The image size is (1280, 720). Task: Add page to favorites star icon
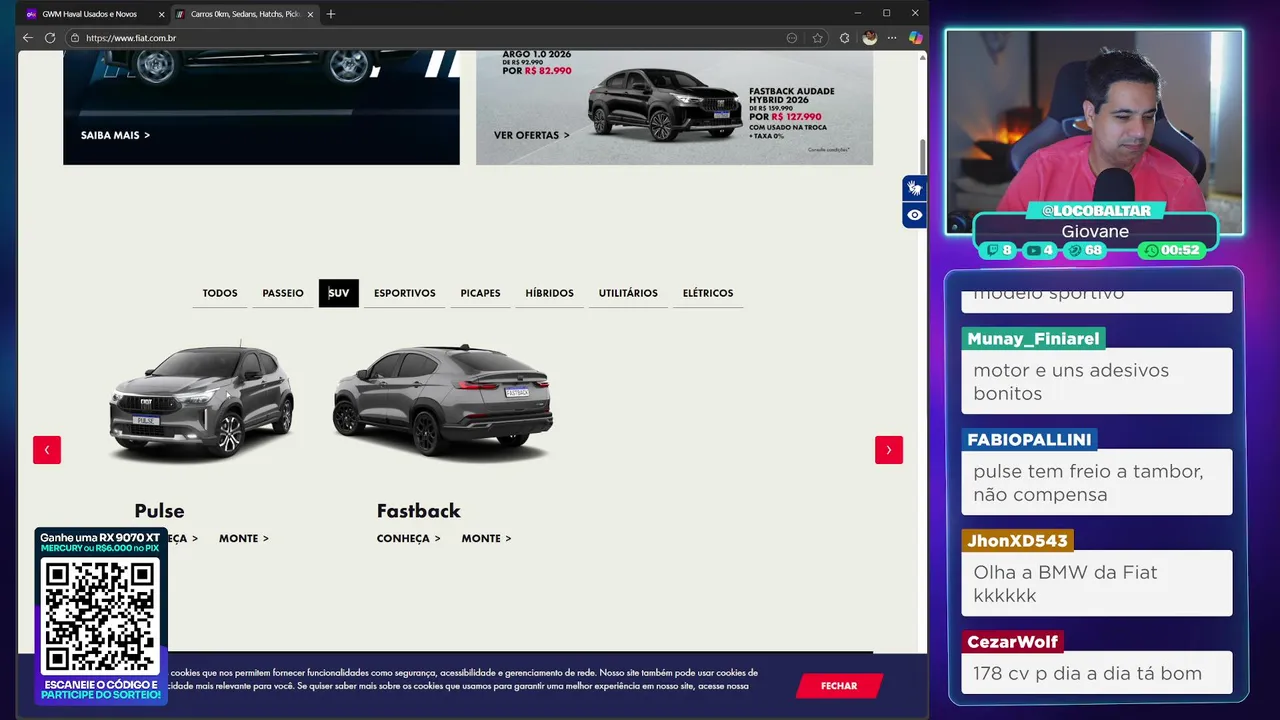pos(817,38)
